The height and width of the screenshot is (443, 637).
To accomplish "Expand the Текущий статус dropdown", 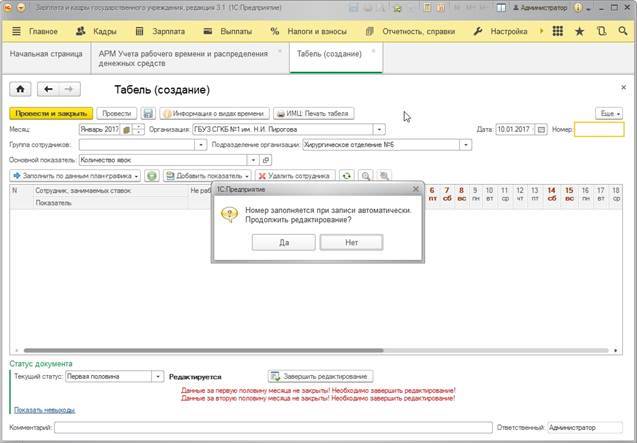I will tap(156, 376).
